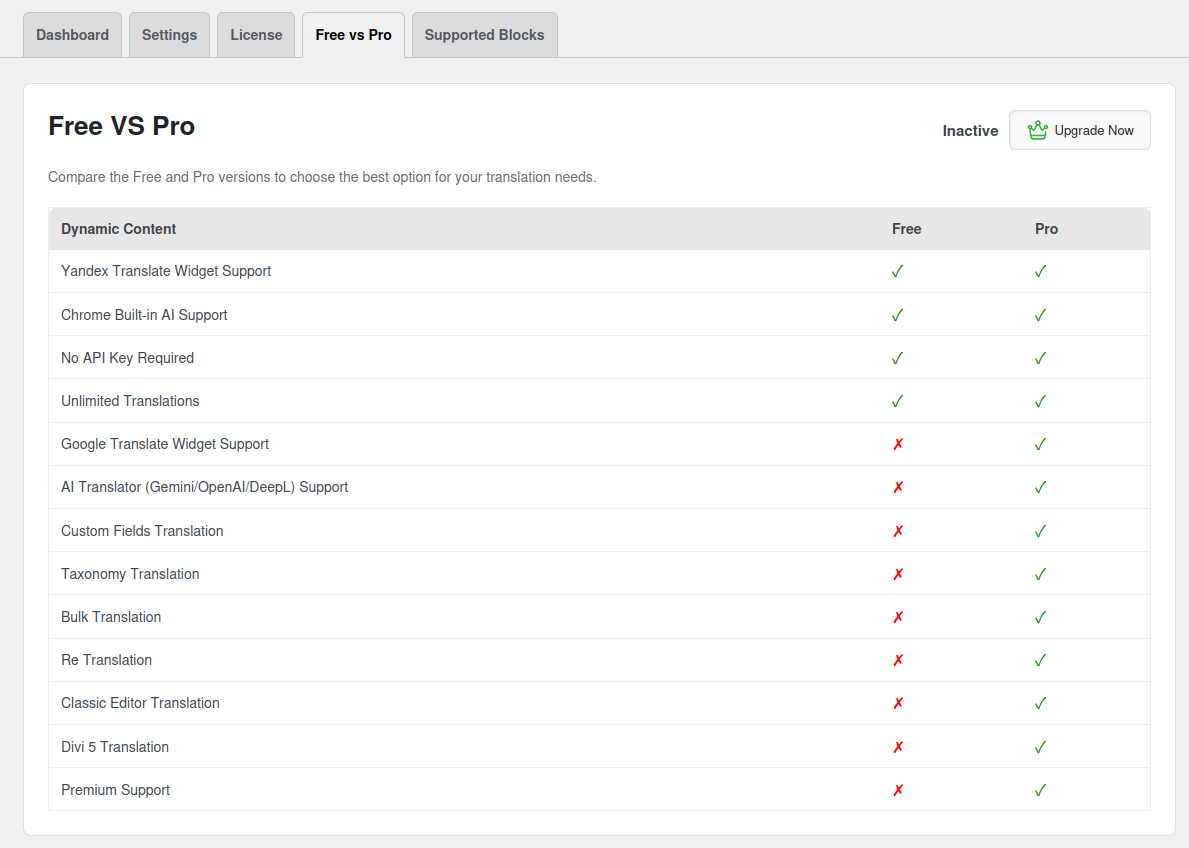Click the Free checkmark for Unlimited Translations

[x=898, y=401]
